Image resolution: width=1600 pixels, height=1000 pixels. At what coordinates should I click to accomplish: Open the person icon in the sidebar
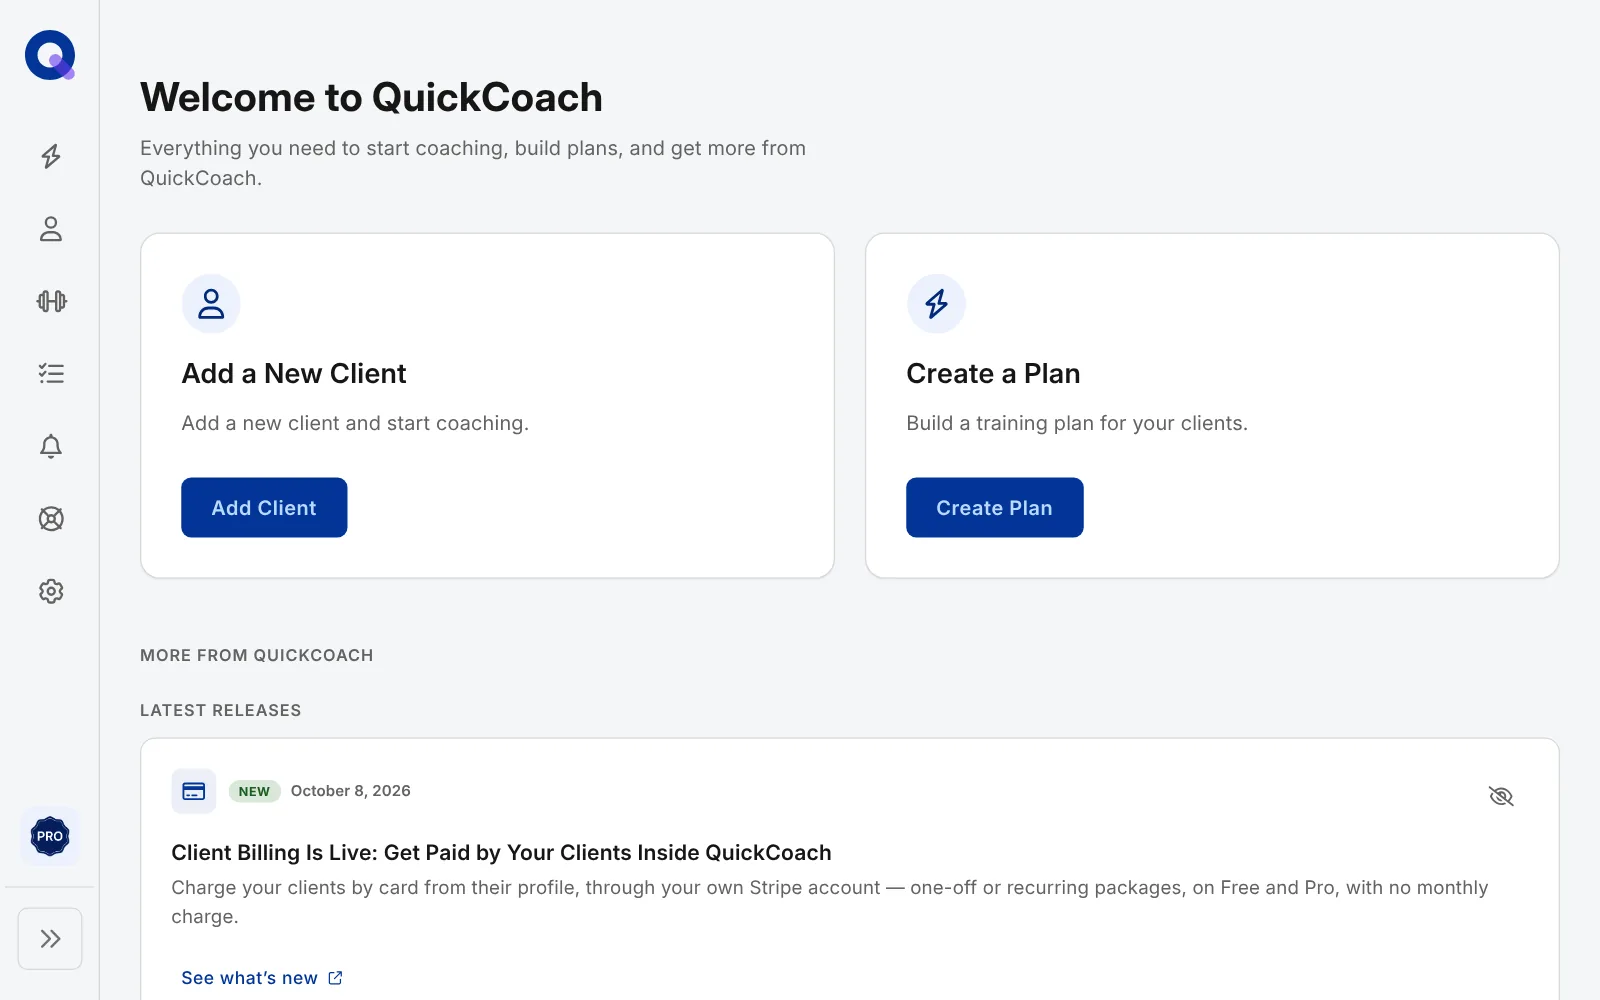(x=51, y=229)
